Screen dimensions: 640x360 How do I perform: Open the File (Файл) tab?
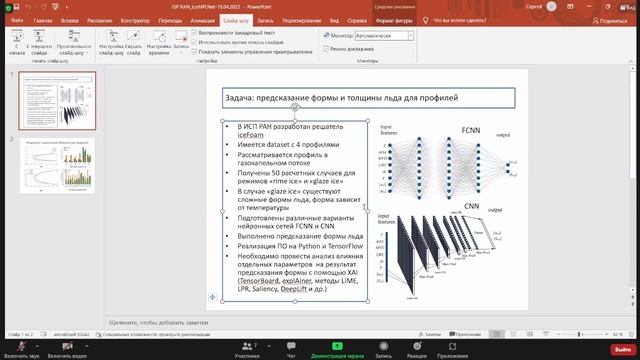coord(17,20)
